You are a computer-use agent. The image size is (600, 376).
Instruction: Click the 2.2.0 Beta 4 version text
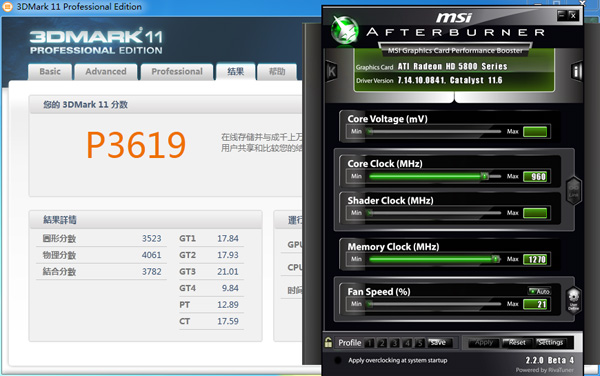click(549, 360)
